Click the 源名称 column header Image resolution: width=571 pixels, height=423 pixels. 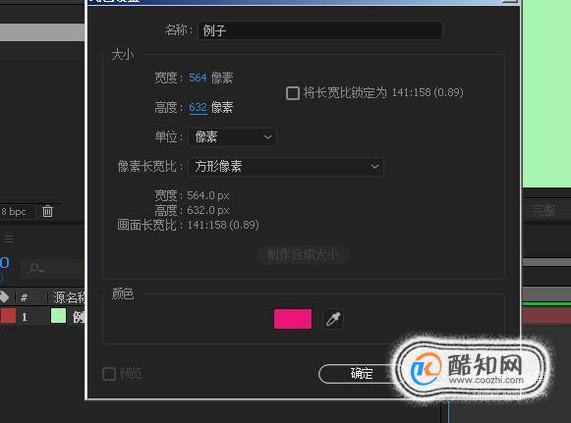coord(68,297)
